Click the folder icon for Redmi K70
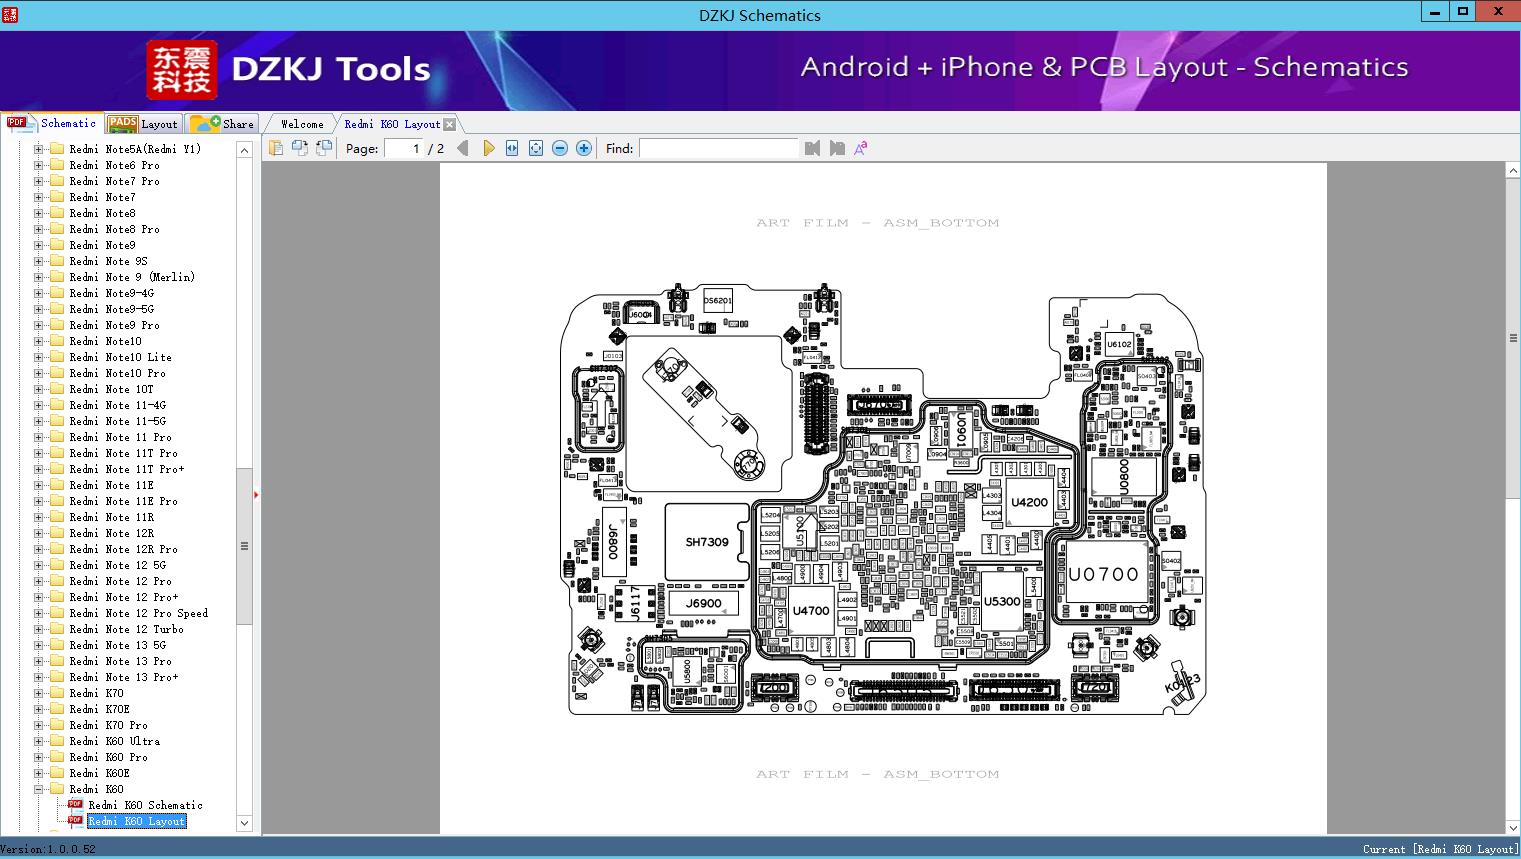This screenshot has height=859, width=1521. (57, 693)
